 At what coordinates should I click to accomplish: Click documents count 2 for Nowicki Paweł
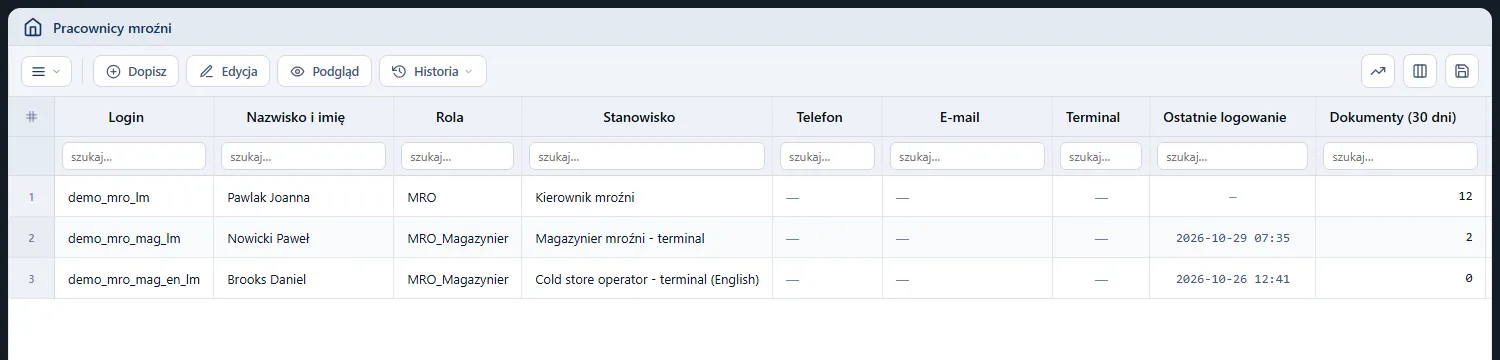pos(1469,238)
